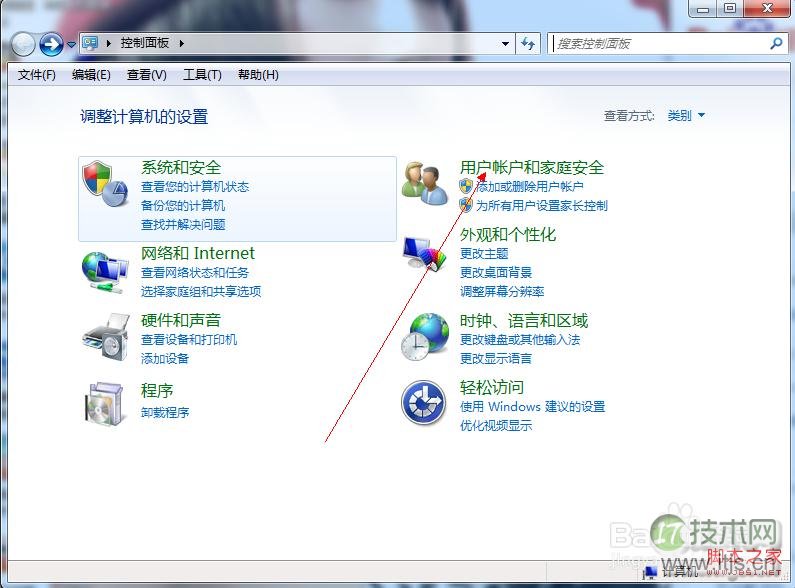Screen dimensions: 795x588
Task: Click 添加或删除用户帐户 link
Action: [530, 187]
